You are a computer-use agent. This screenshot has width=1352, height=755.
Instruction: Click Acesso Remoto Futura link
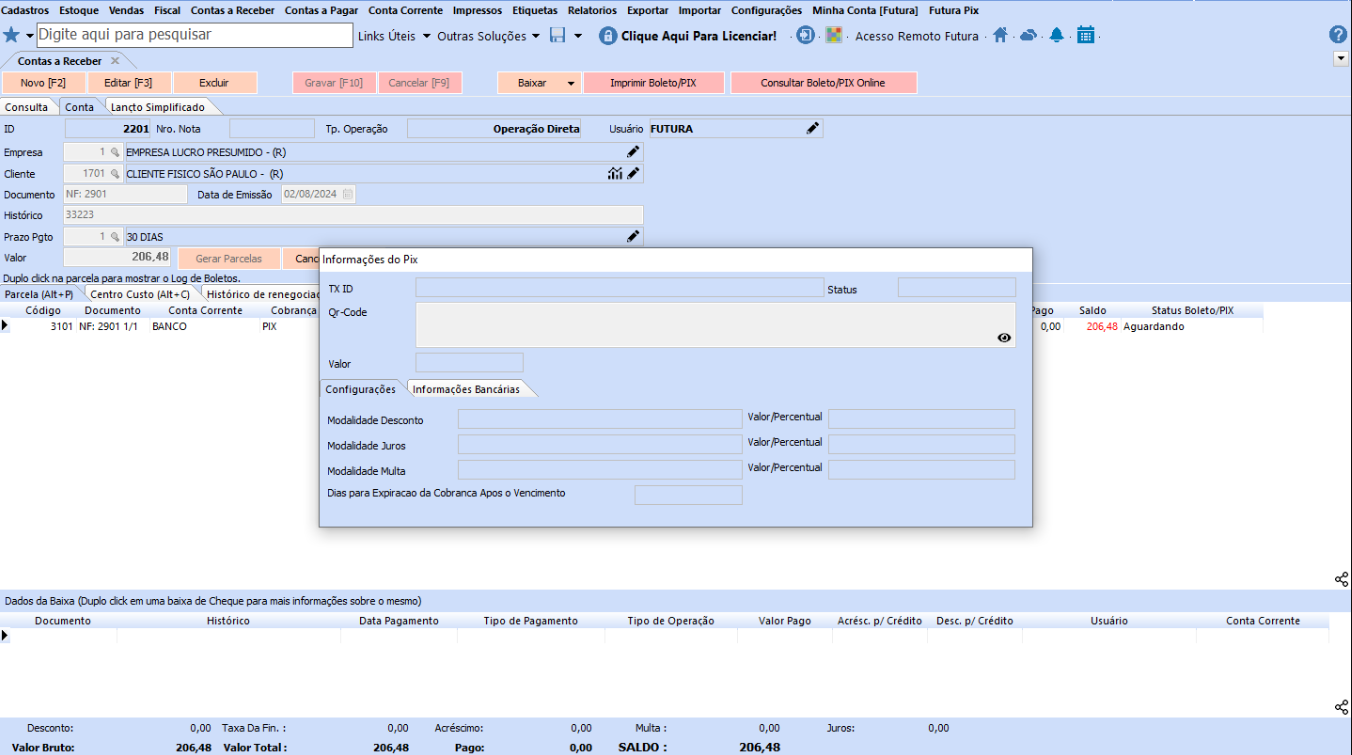point(917,36)
